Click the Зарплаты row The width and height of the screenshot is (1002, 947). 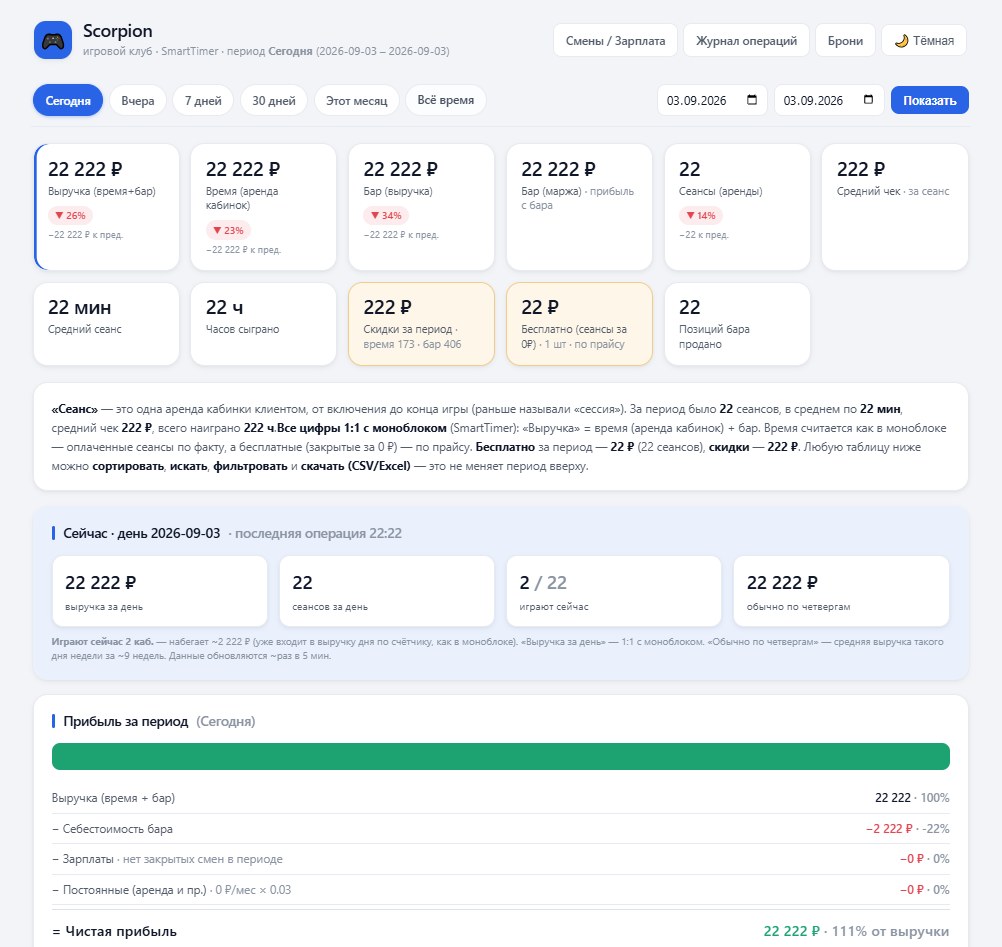(x=500, y=859)
